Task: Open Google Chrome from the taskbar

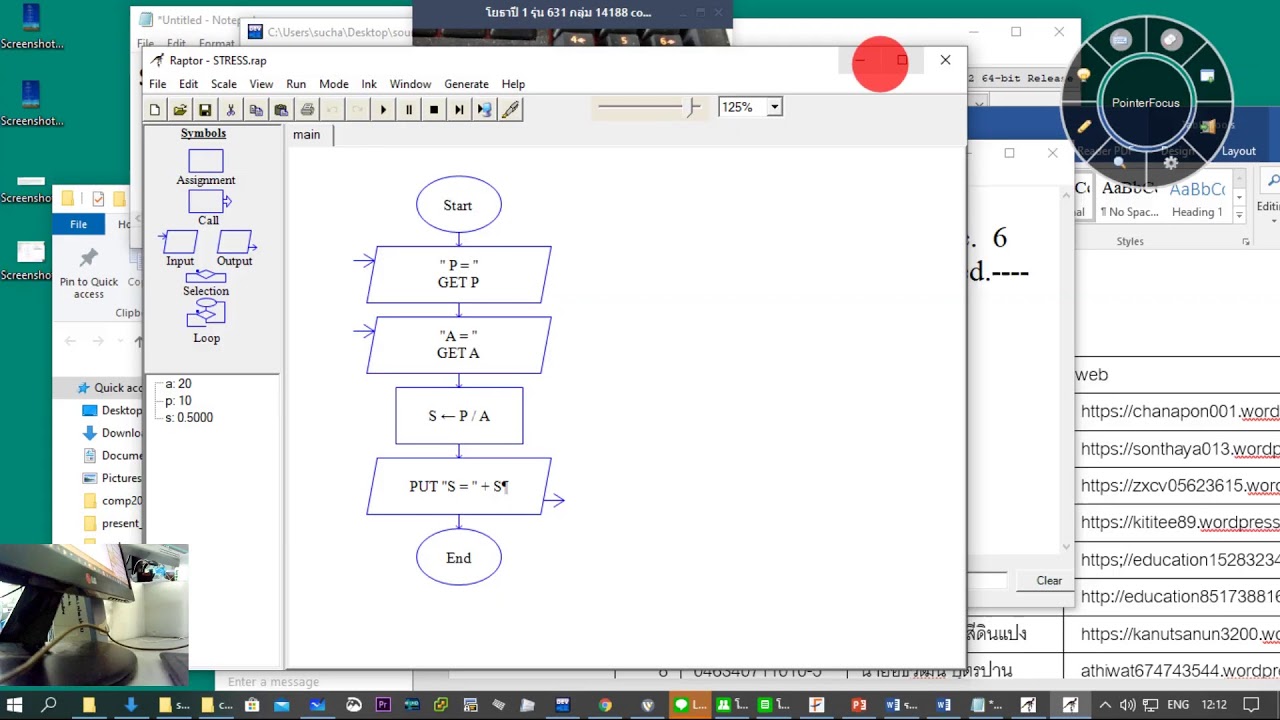Action: (606, 705)
